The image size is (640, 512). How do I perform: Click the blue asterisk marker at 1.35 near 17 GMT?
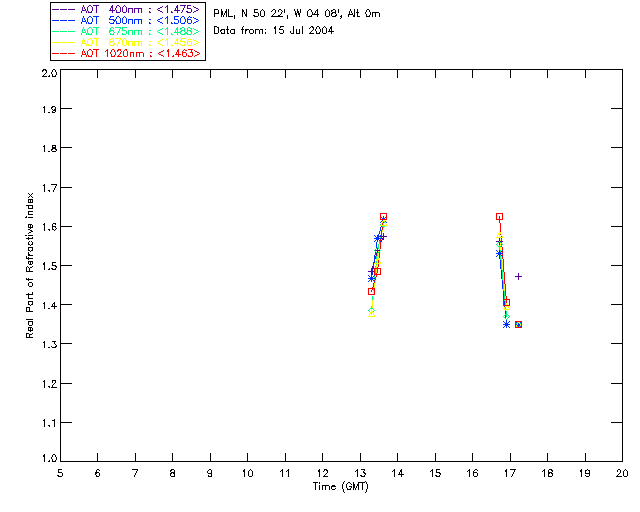(x=507, y=325)
